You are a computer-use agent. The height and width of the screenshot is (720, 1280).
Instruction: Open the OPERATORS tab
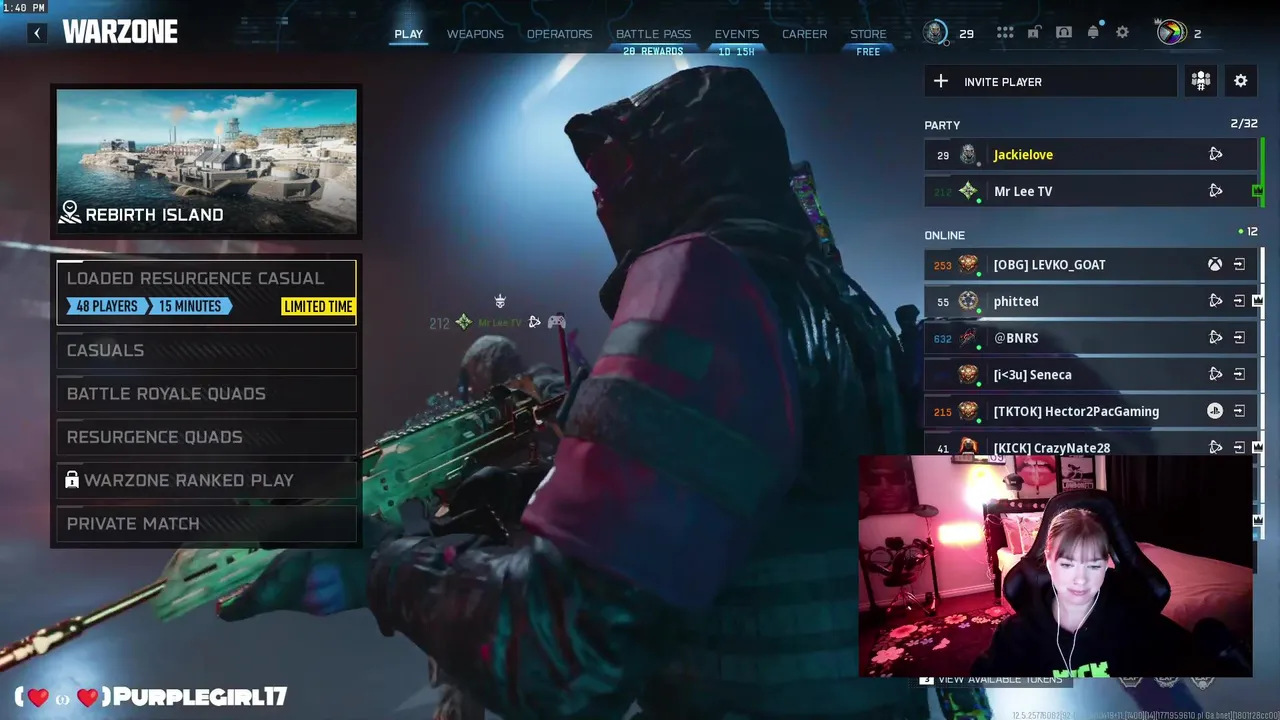coord(560,34)
